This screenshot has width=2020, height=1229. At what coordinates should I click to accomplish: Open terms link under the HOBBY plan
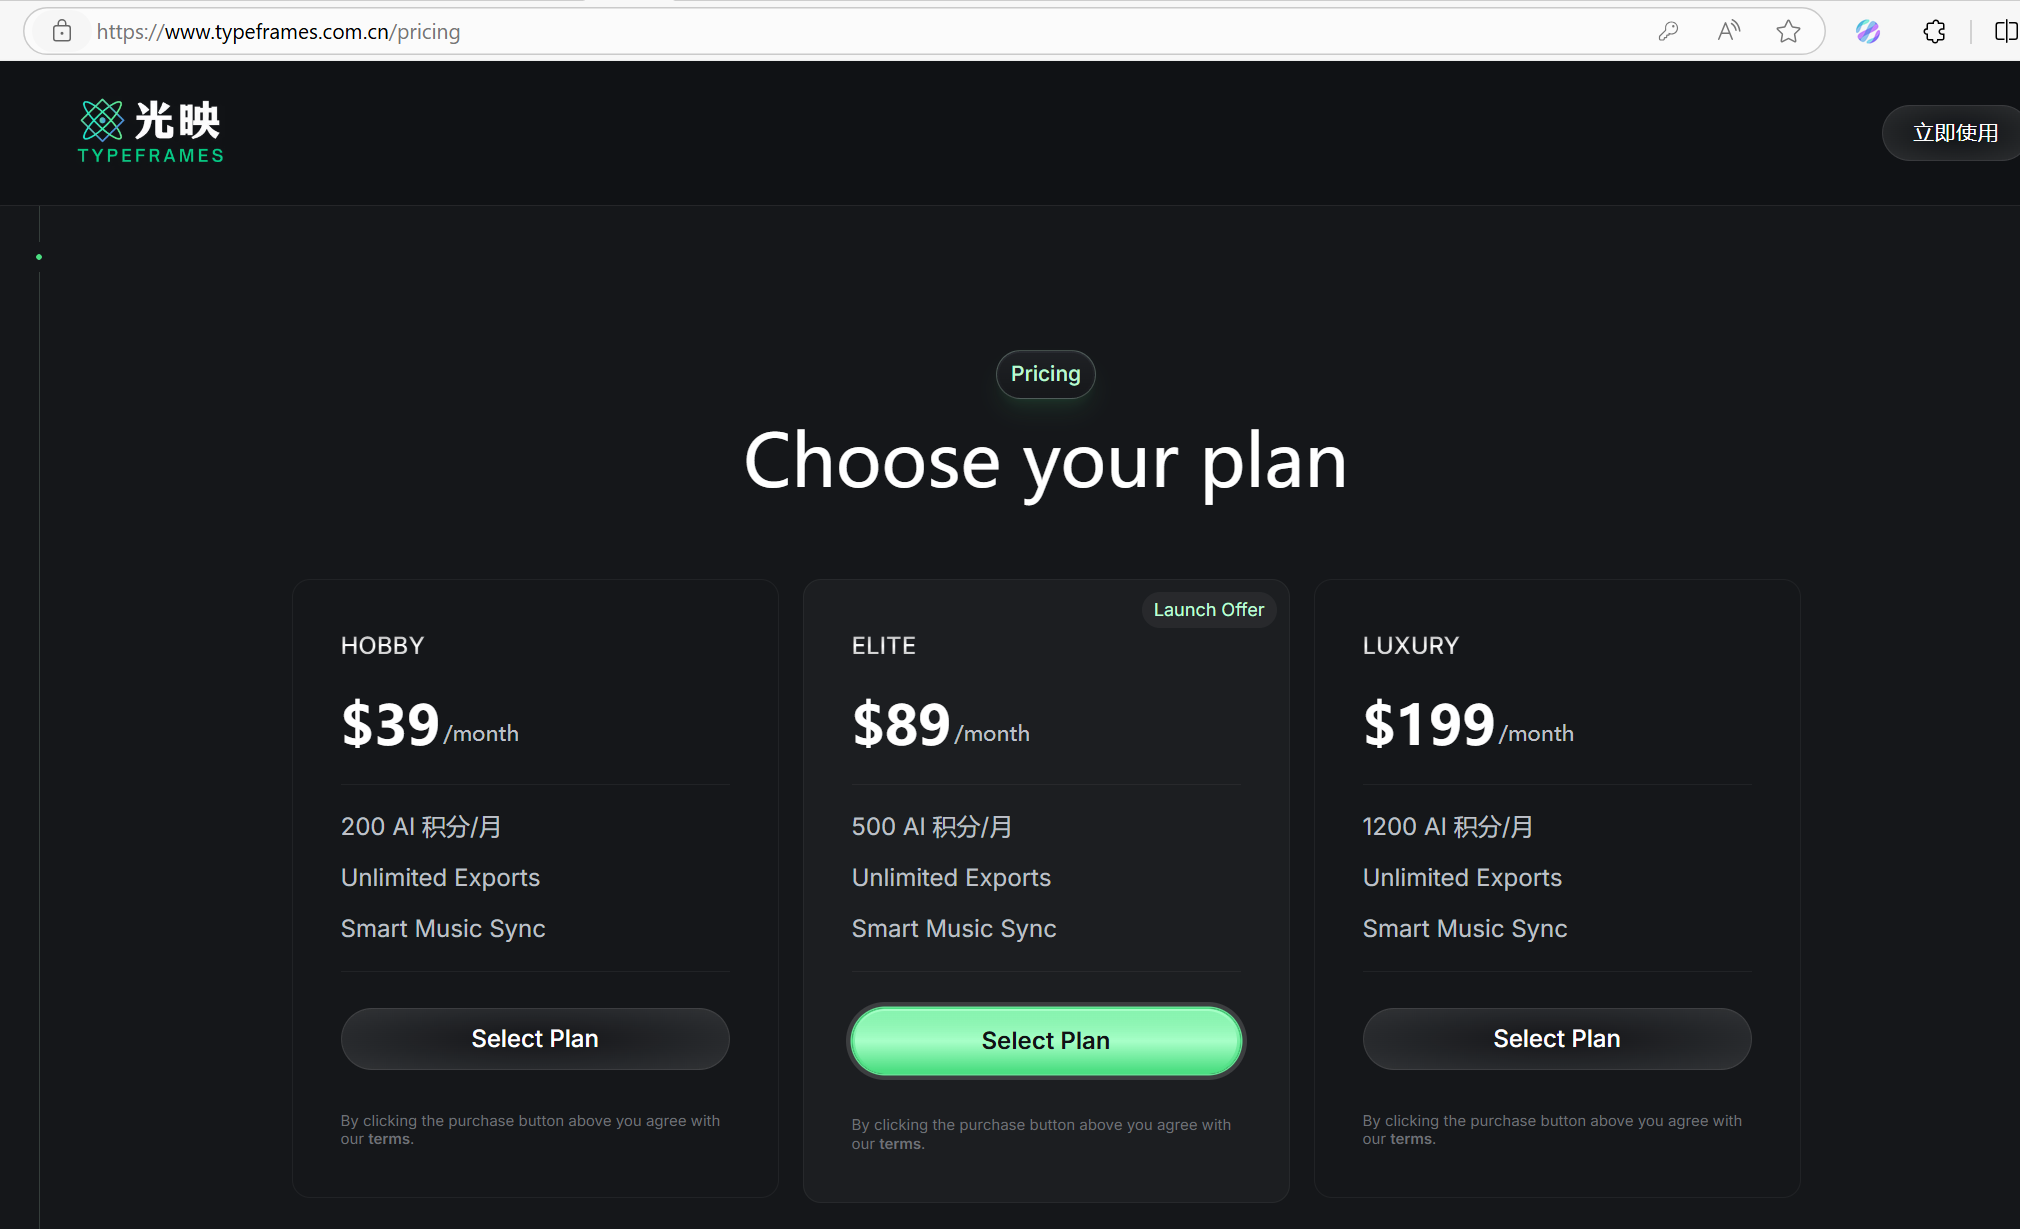pyautogui.click(x=389, y=1139)
